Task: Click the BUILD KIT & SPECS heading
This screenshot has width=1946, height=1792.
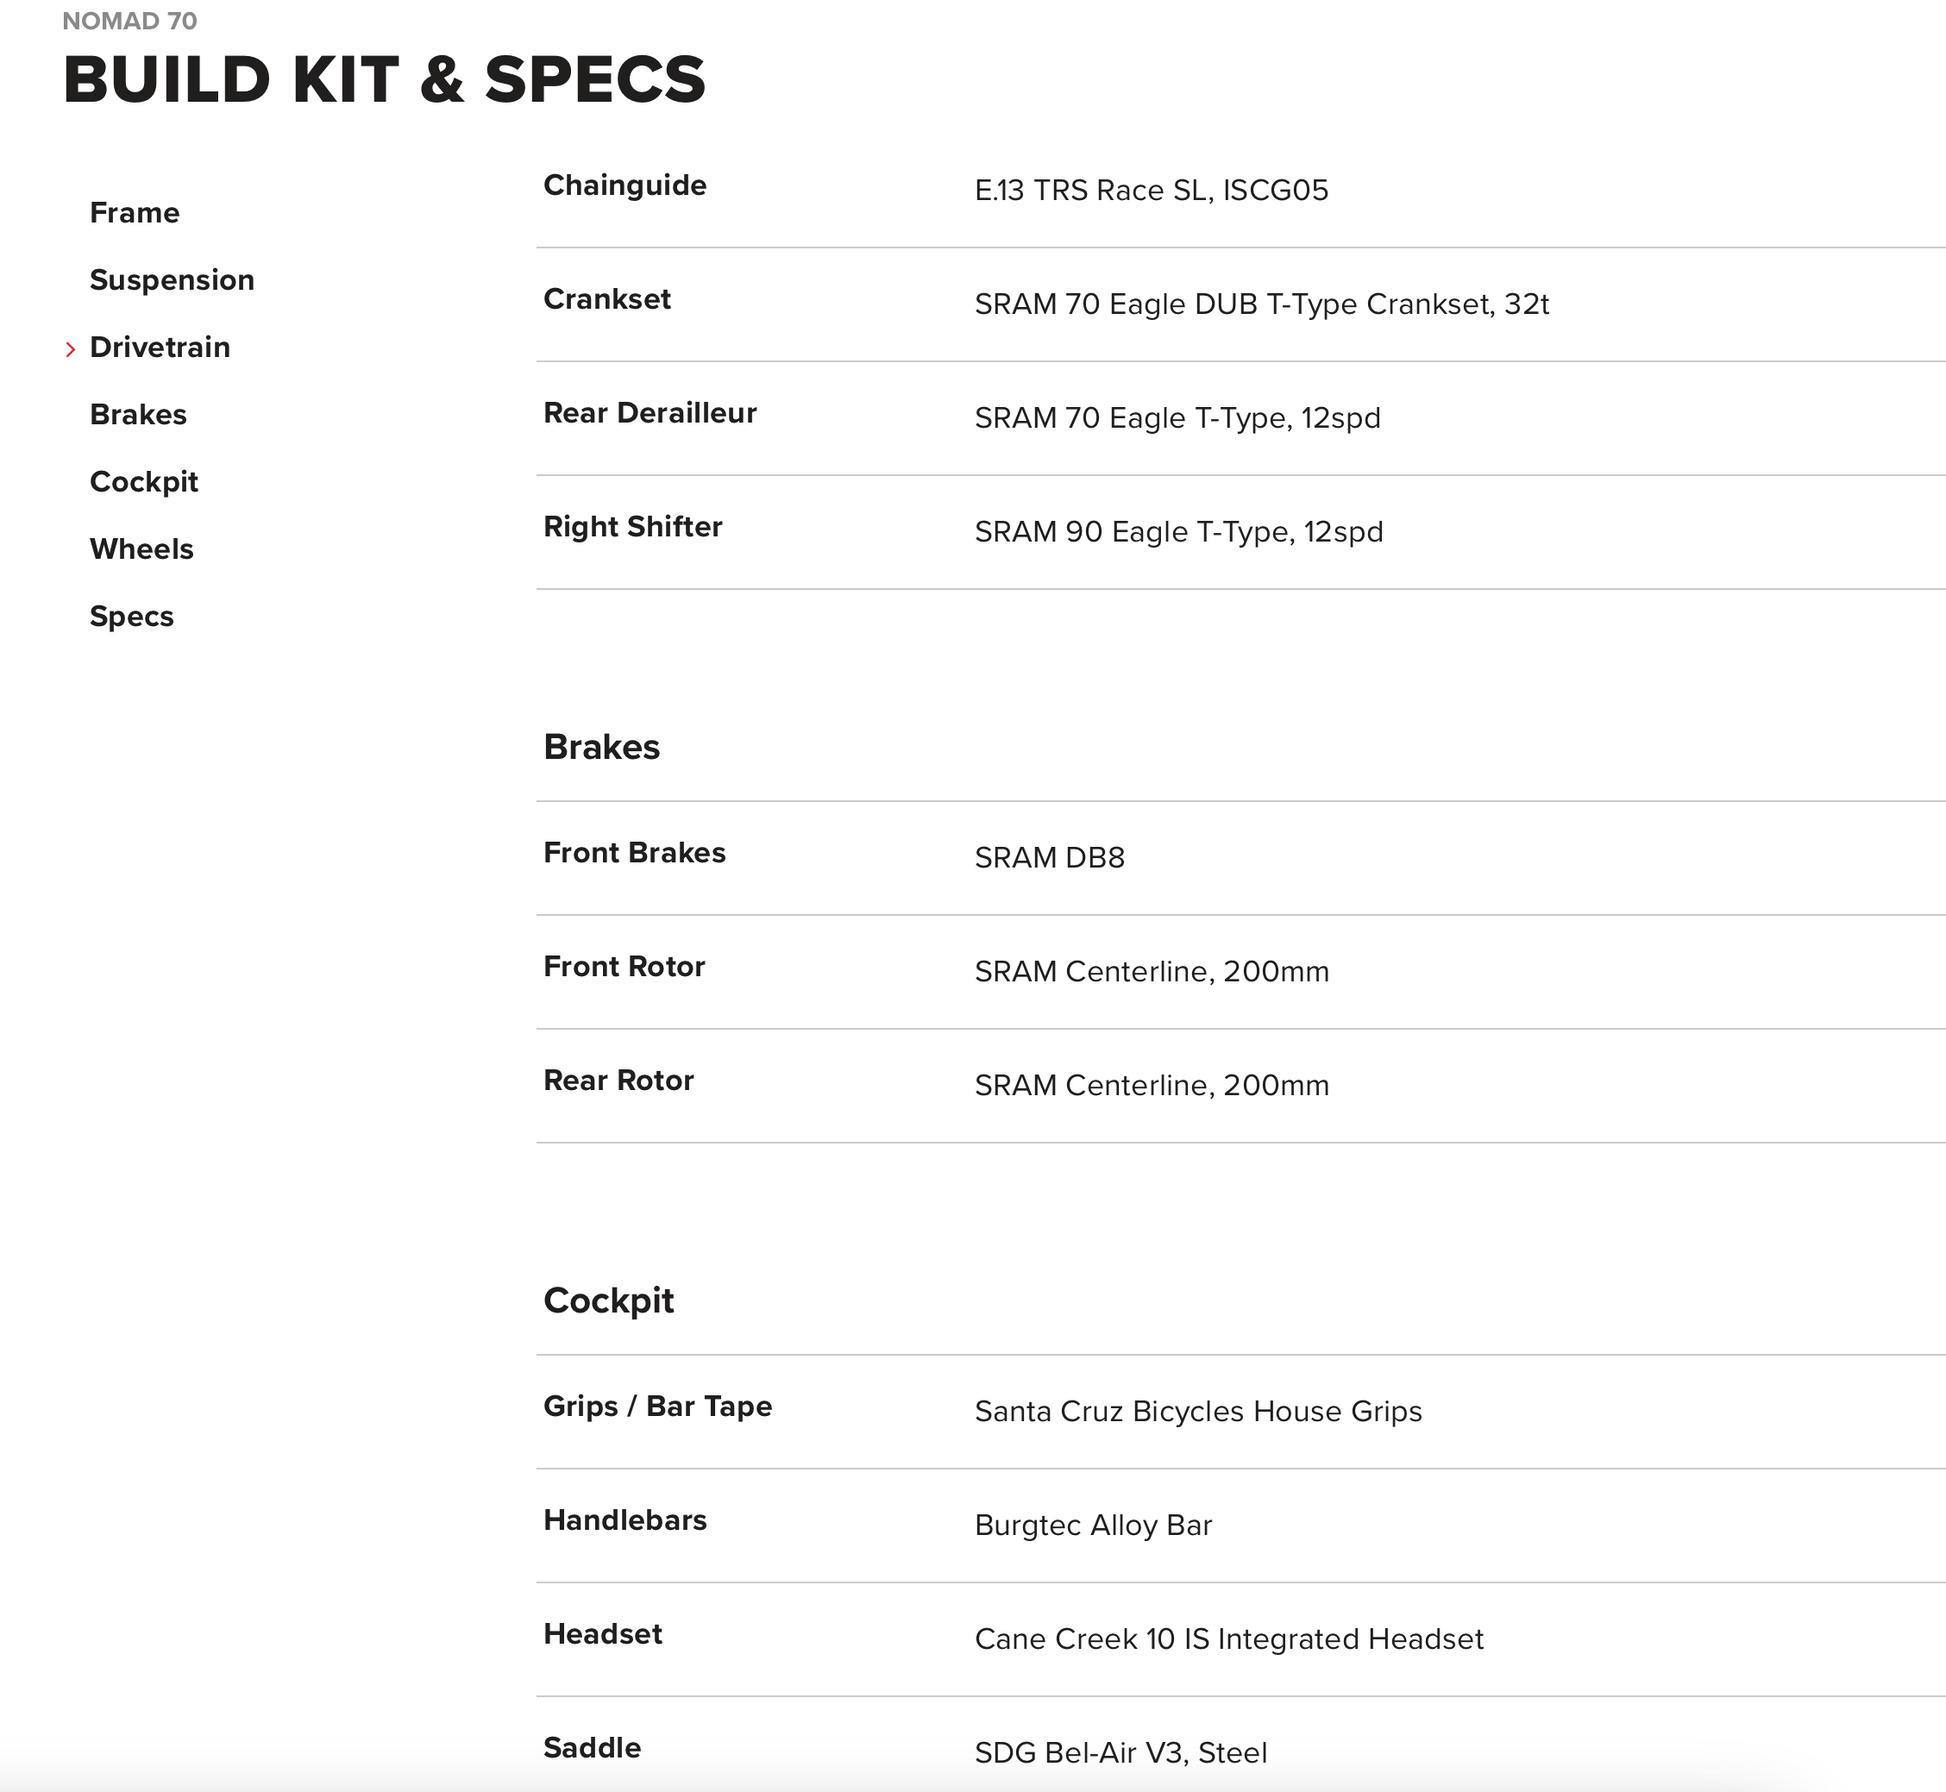Action: pos(384,80)
